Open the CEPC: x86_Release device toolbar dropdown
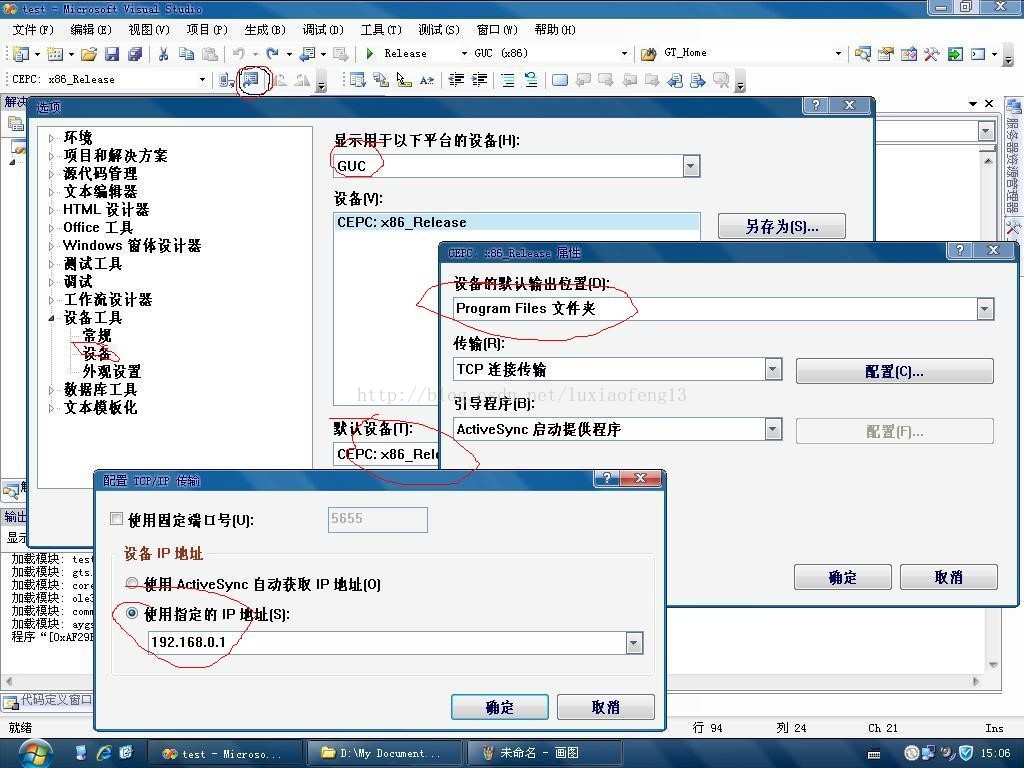The width and height of the screenshot is (1024, 768). point(202,80)
